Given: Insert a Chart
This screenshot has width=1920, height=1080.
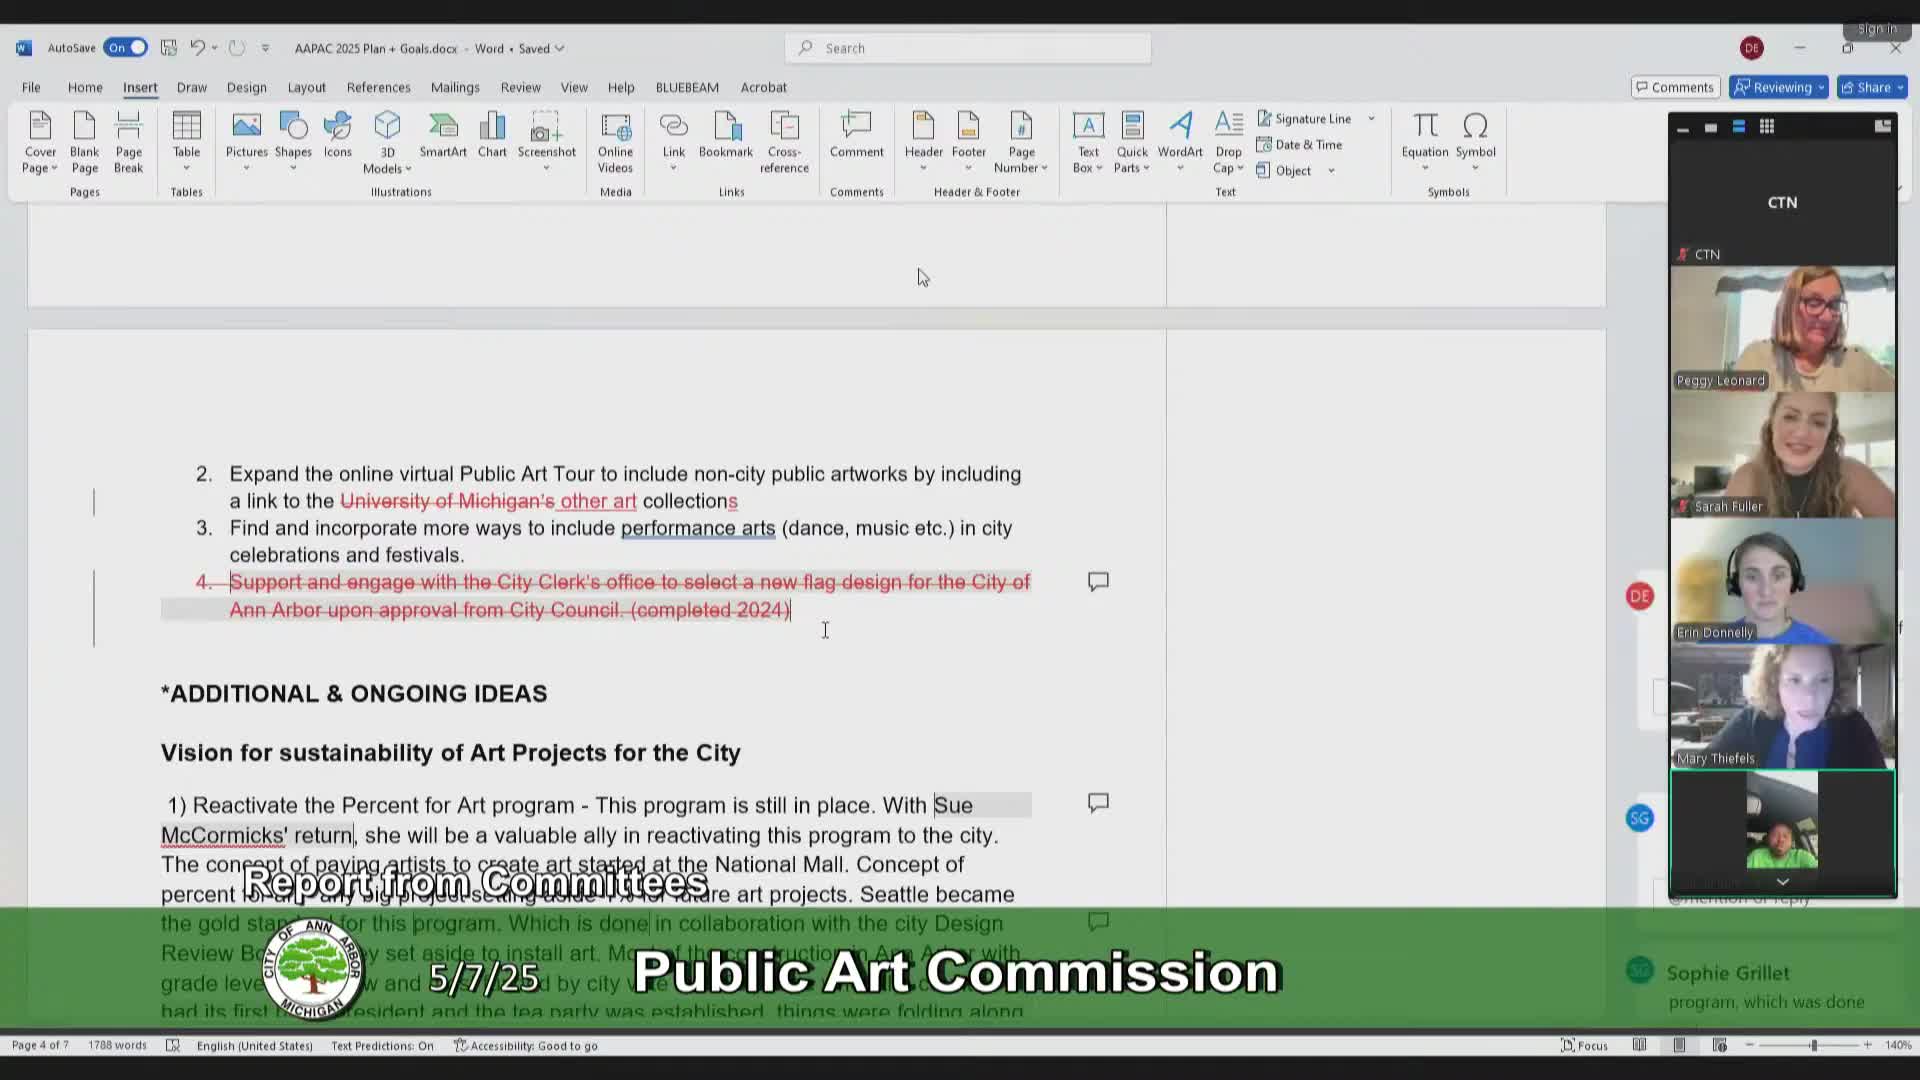Looking at the screenshot, I should [492, 135].
